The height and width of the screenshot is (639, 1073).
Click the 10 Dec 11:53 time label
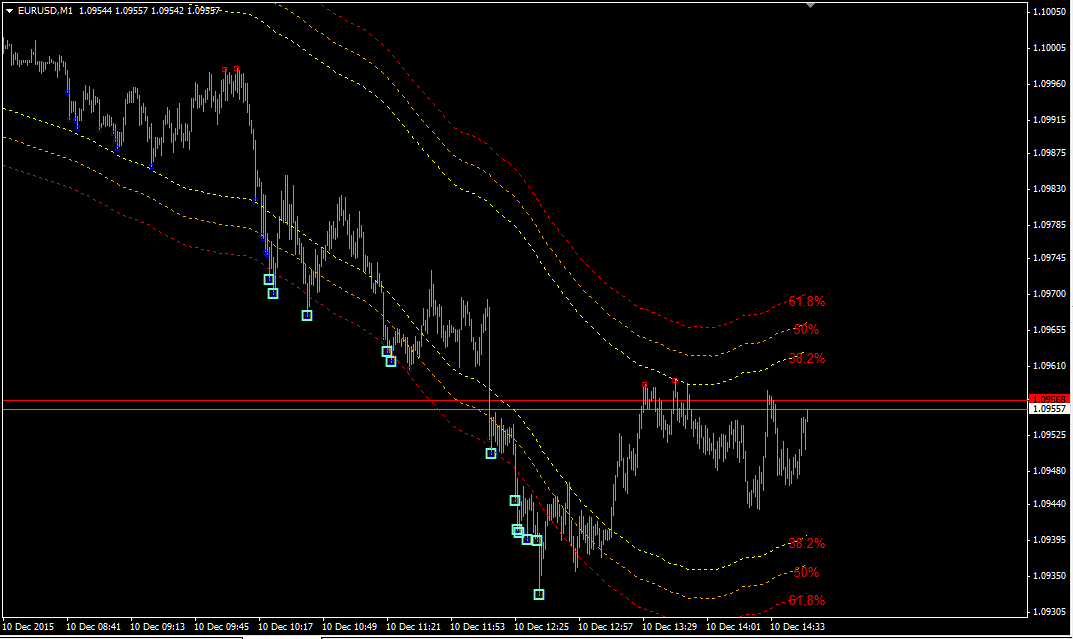(478, 627)
